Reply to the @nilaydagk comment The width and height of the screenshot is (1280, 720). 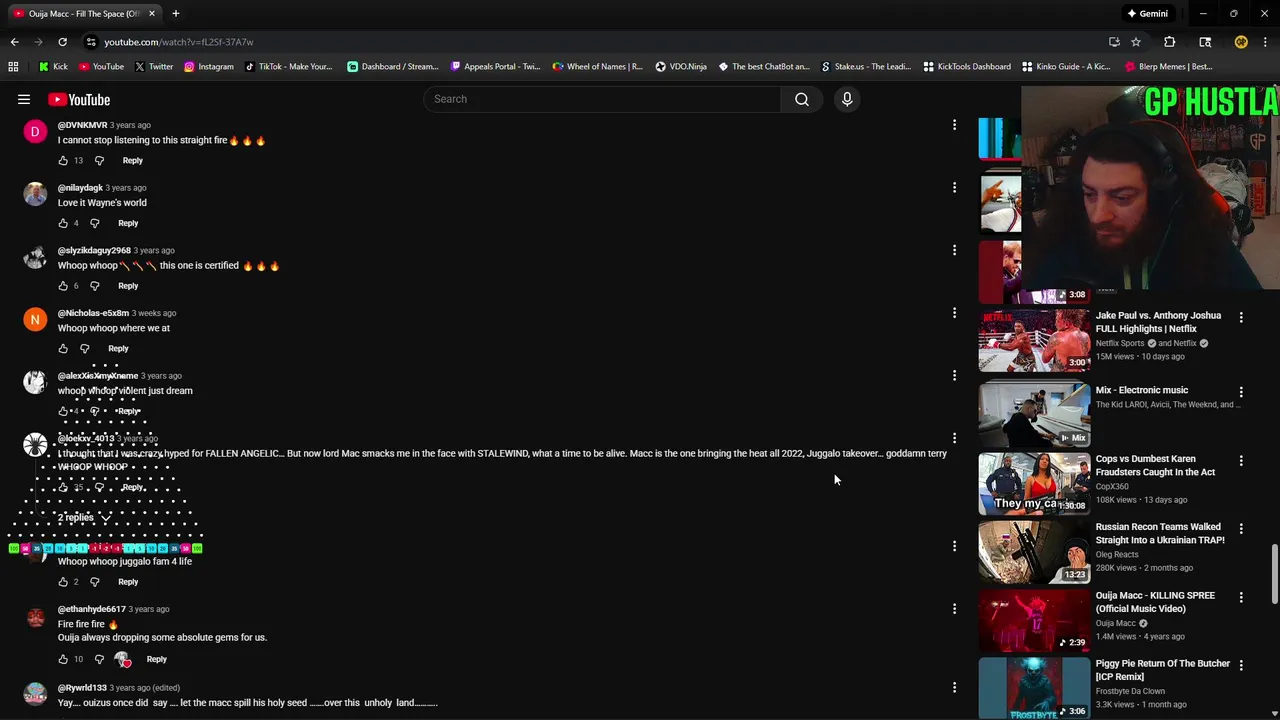128,223
